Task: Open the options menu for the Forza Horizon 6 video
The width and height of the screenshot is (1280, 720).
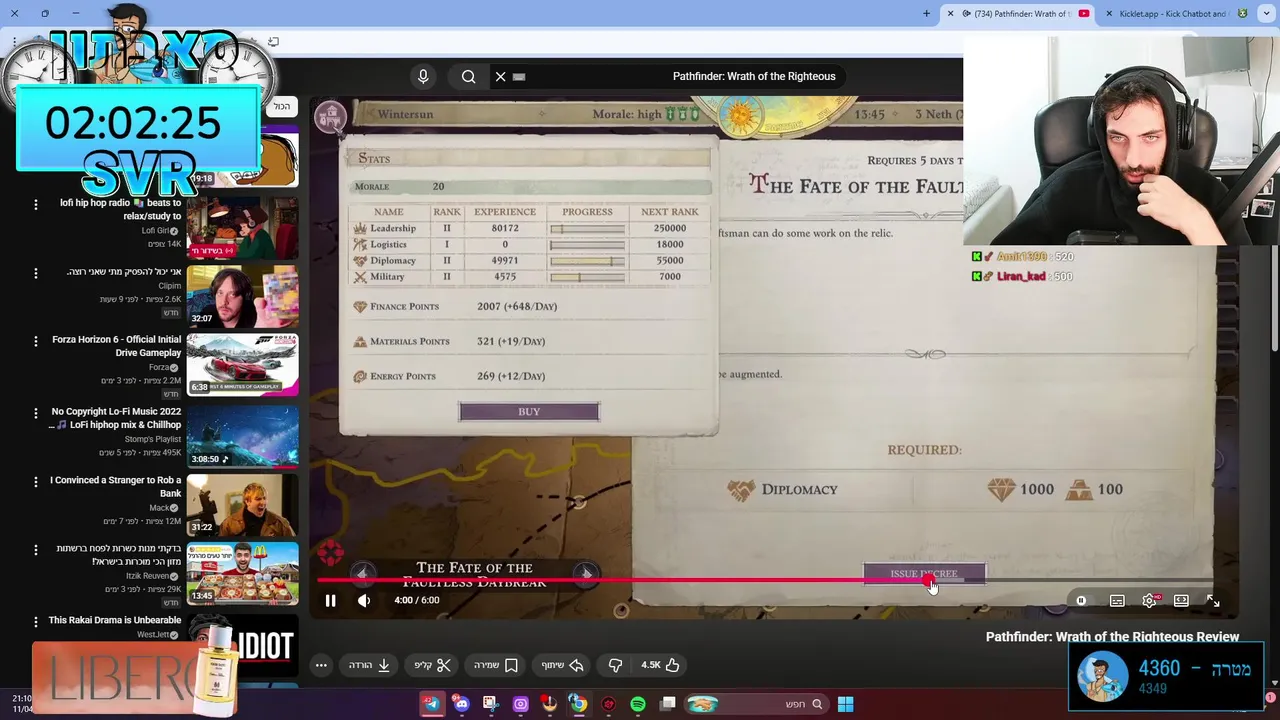Action: [x=36, y=341]
